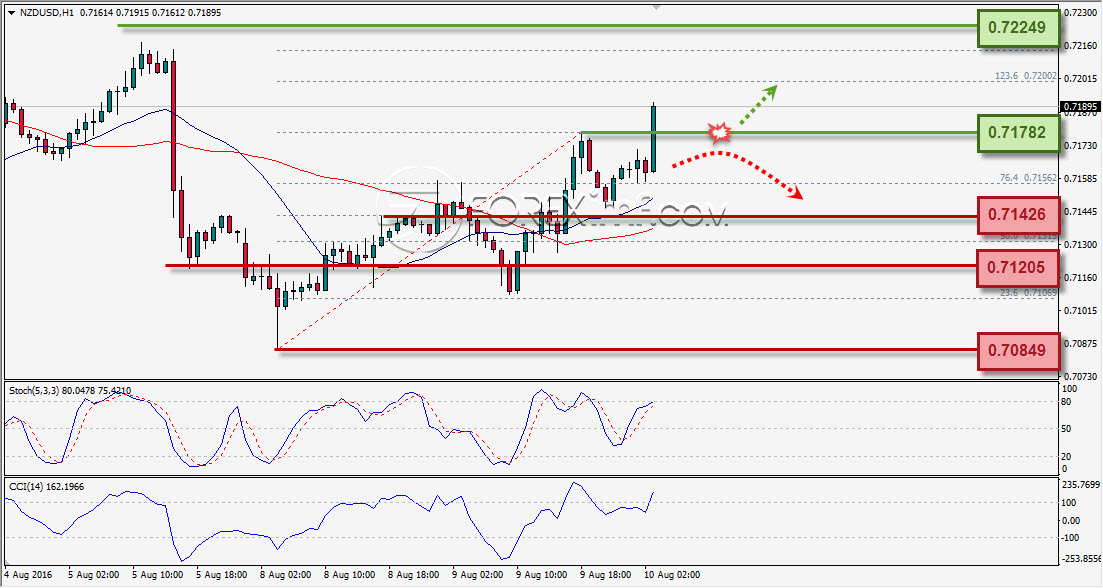The image size is (1103, 588).
Task: Click price scale value 0.71015
Action: tap(1081, 311)
